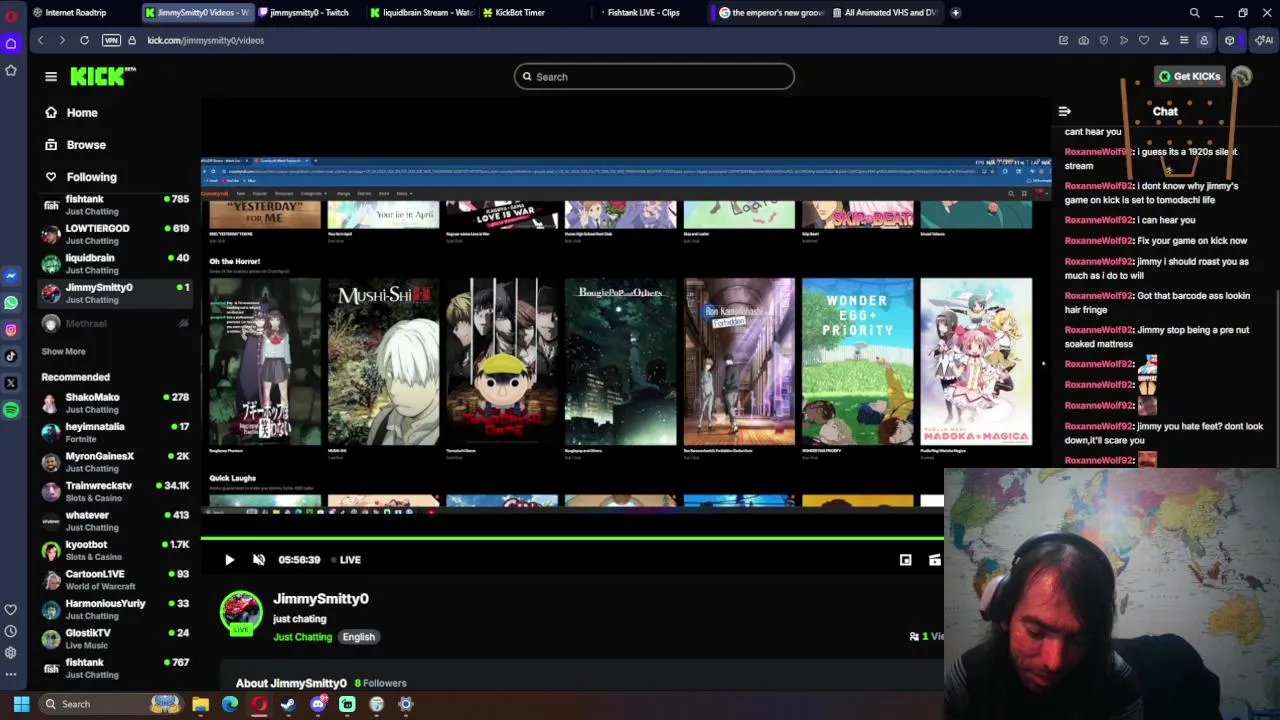
Task: Open liquidbrain followed channel
Action: (115, 264)
